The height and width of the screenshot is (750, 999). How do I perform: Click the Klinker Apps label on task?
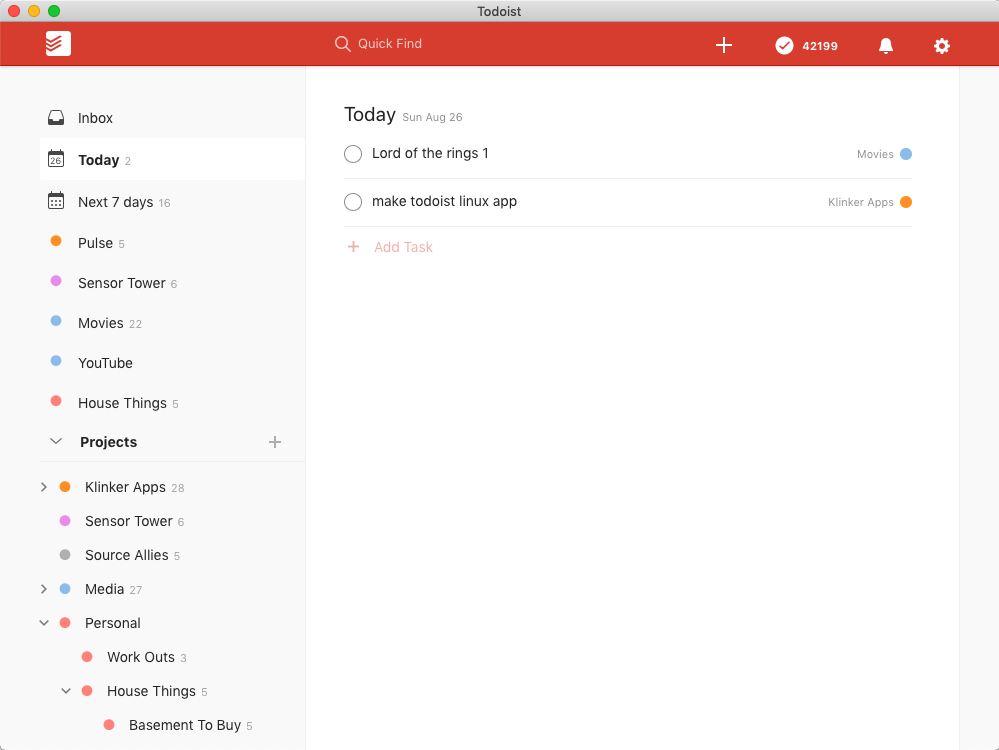click(x=860, y=202)
